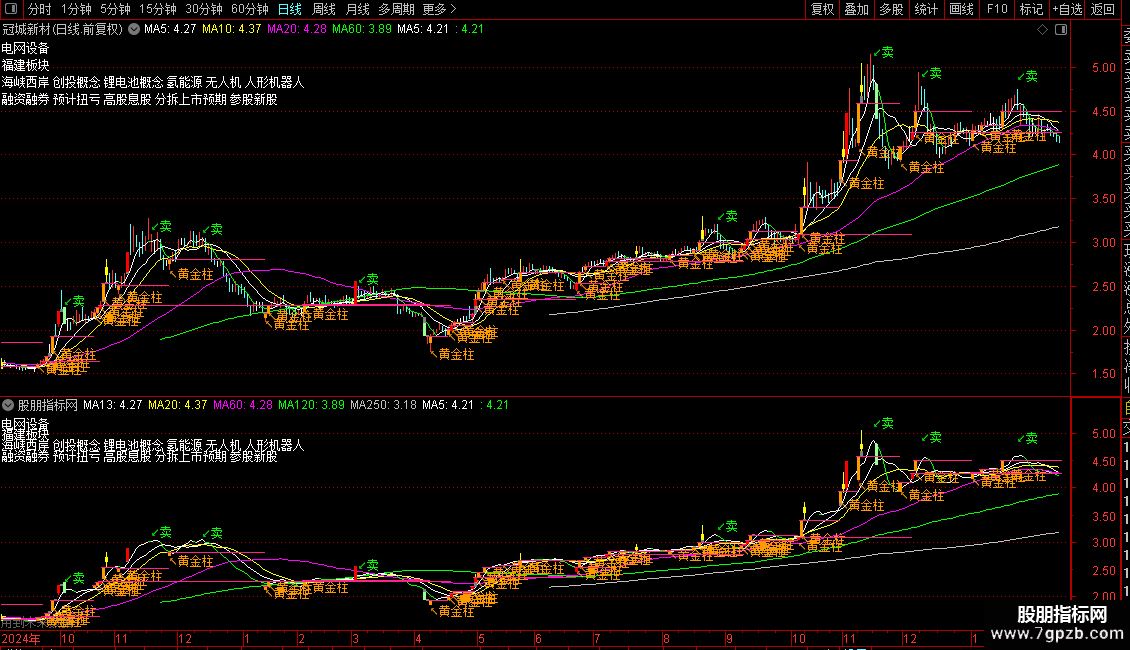
Task: Select the 15分钟 period tab
Action: point(158,9)
